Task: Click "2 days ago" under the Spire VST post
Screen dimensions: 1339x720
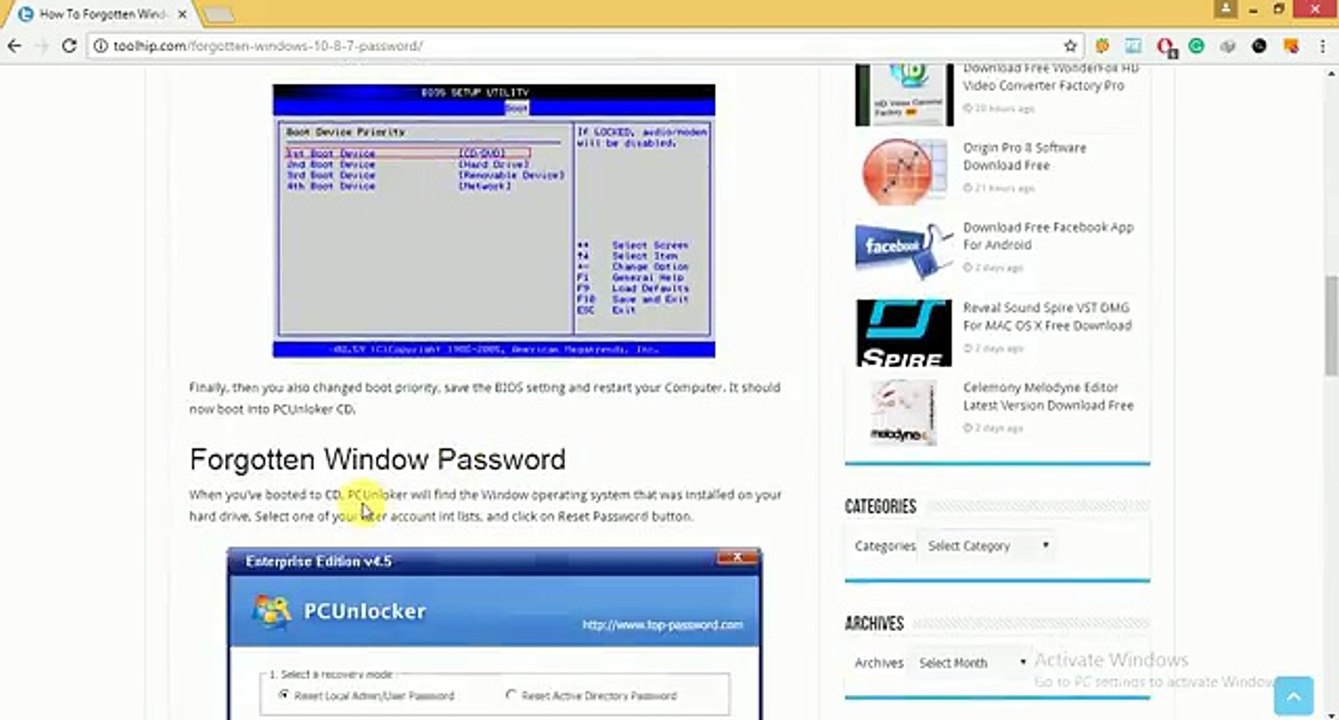Action: 993,348
